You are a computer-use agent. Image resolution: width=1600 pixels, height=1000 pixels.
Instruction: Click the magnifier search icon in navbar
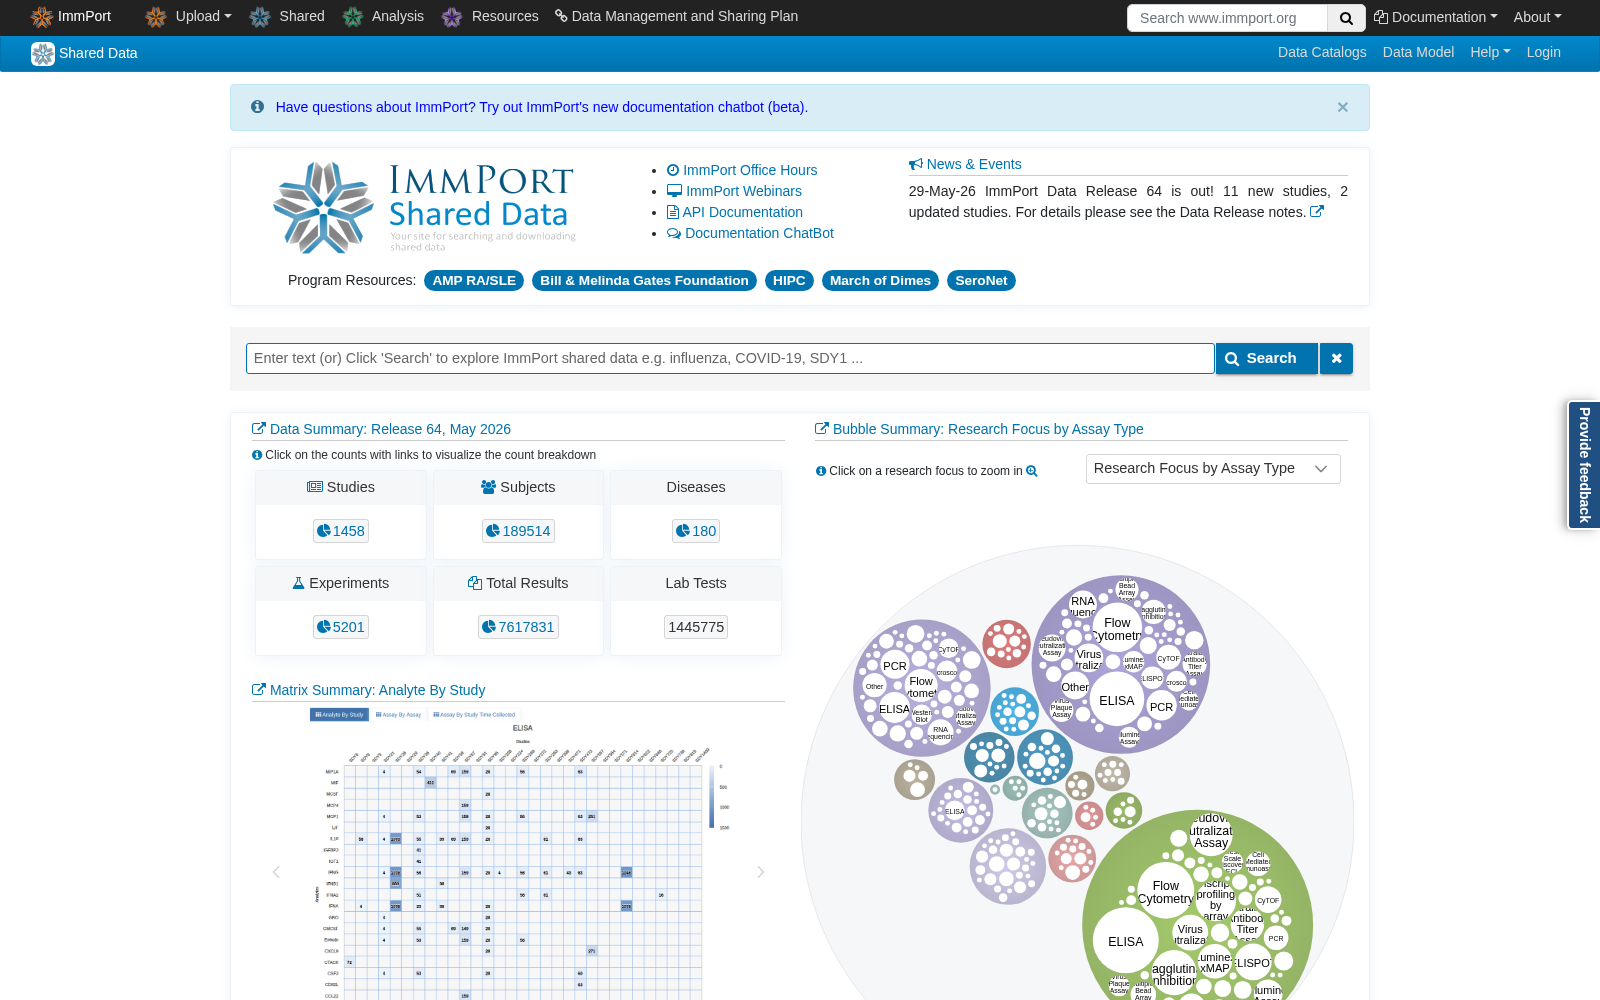coord(1346,18)
